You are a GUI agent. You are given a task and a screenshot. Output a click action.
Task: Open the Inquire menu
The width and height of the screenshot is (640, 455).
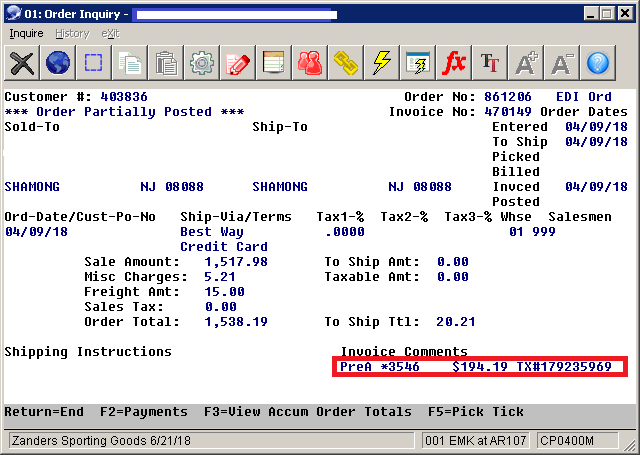coord(26,33)
